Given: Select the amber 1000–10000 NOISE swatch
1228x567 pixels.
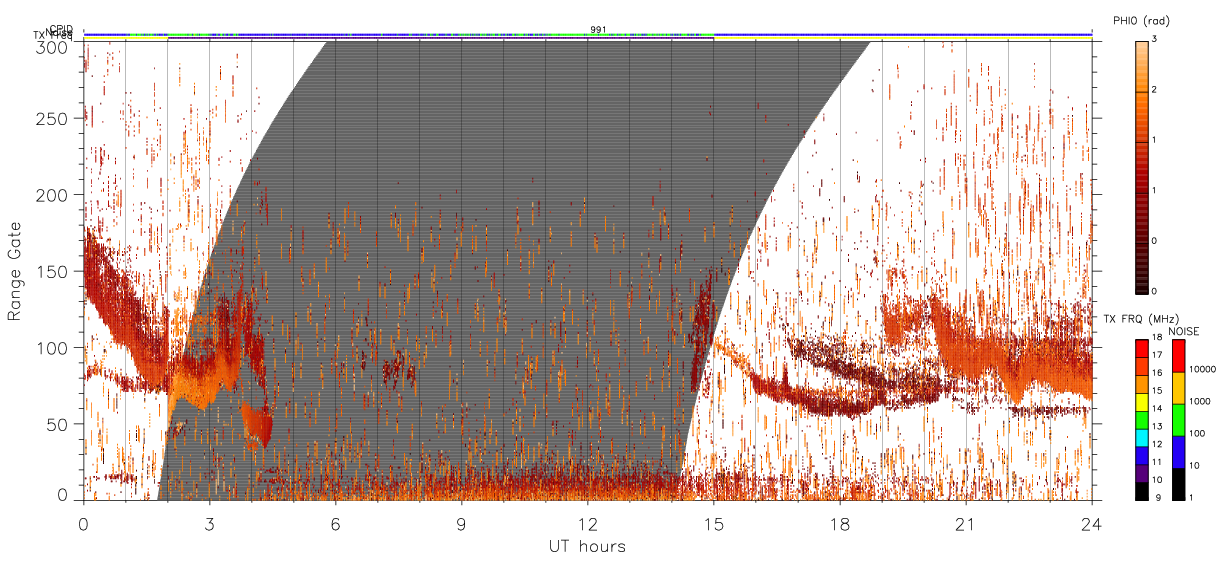Looking at the screenshot, I should (1177, 388).
